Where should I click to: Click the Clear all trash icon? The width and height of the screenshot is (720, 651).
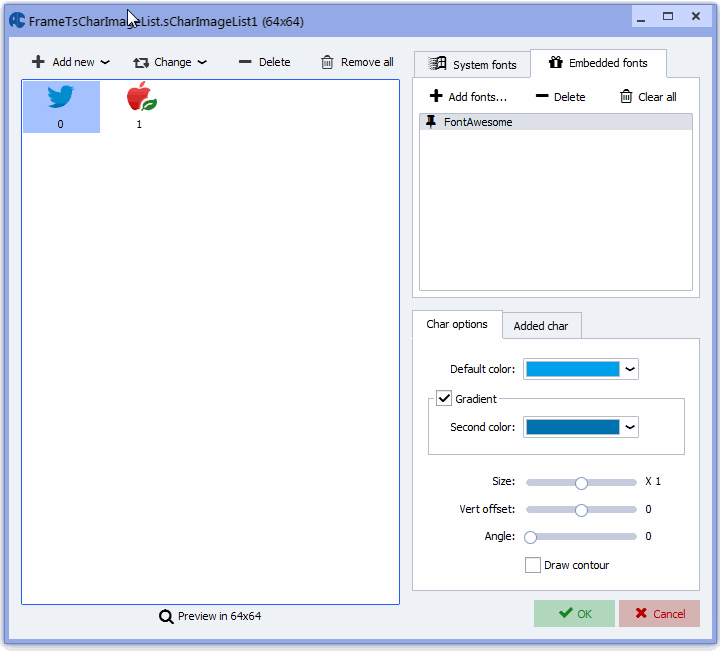(626, 96)
